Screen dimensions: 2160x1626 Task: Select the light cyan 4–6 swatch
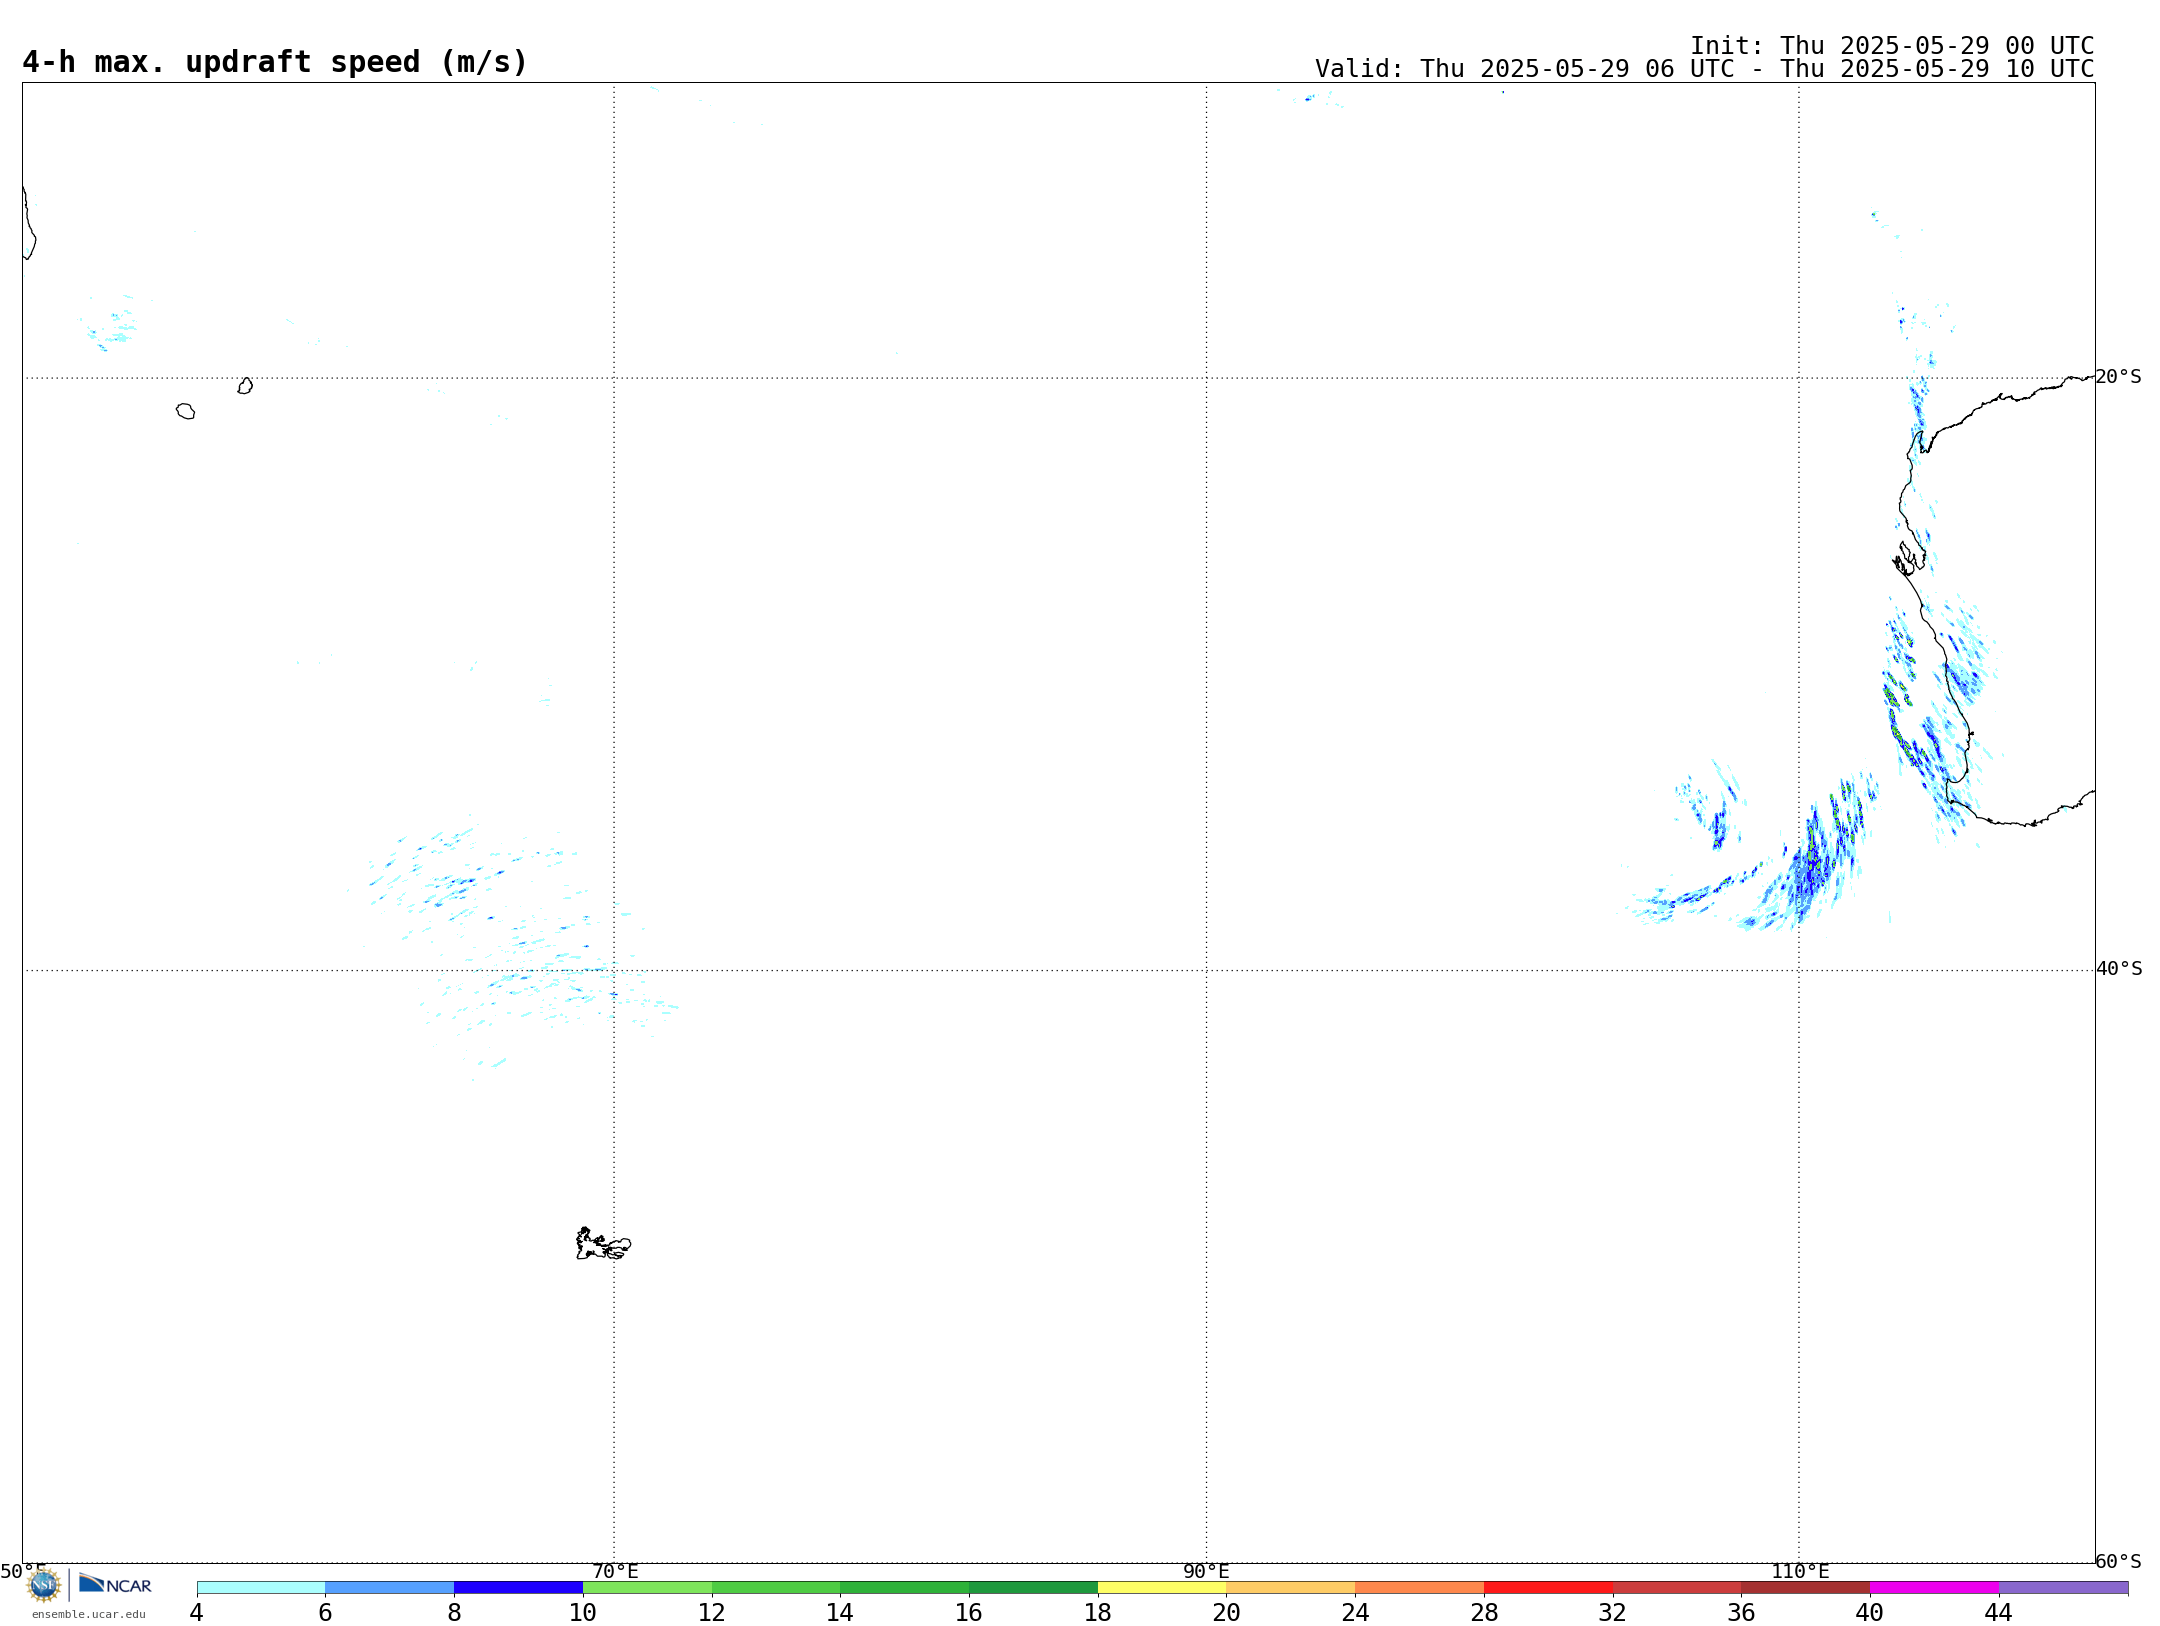pos(261,1588)
